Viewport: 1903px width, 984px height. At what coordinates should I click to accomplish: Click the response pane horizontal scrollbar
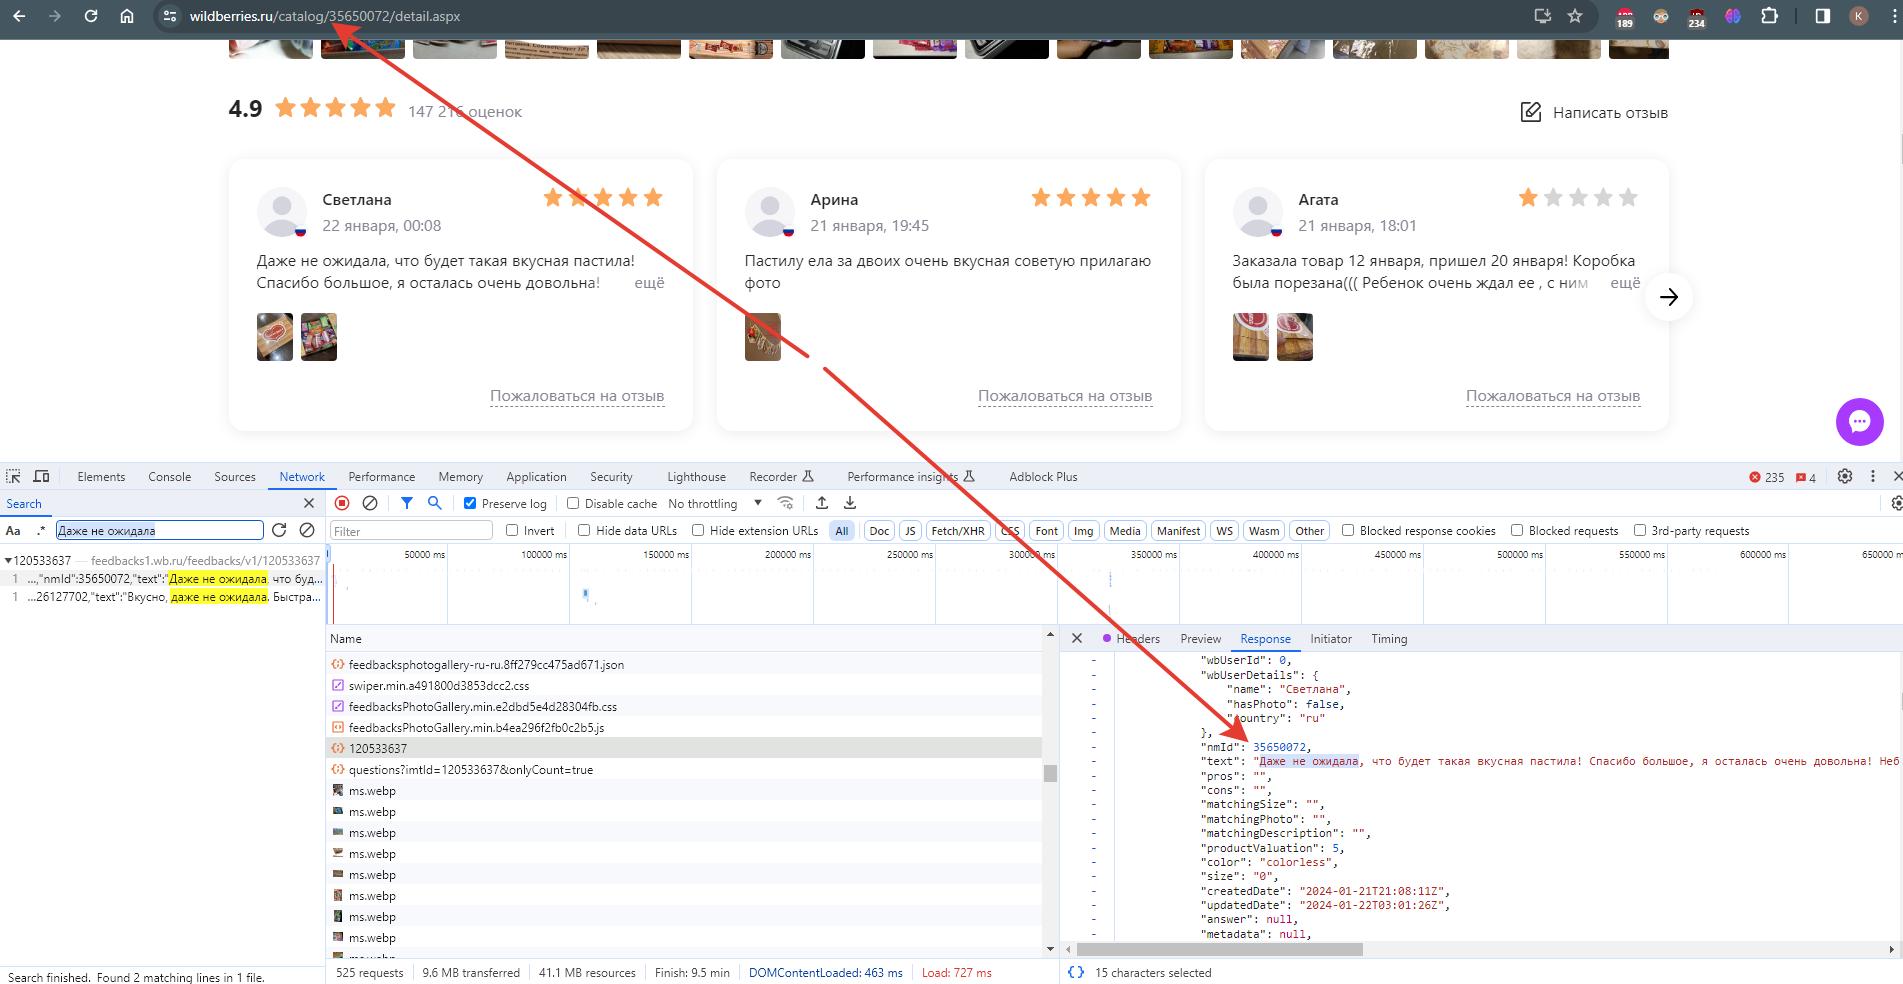(x=1220, y=949)
